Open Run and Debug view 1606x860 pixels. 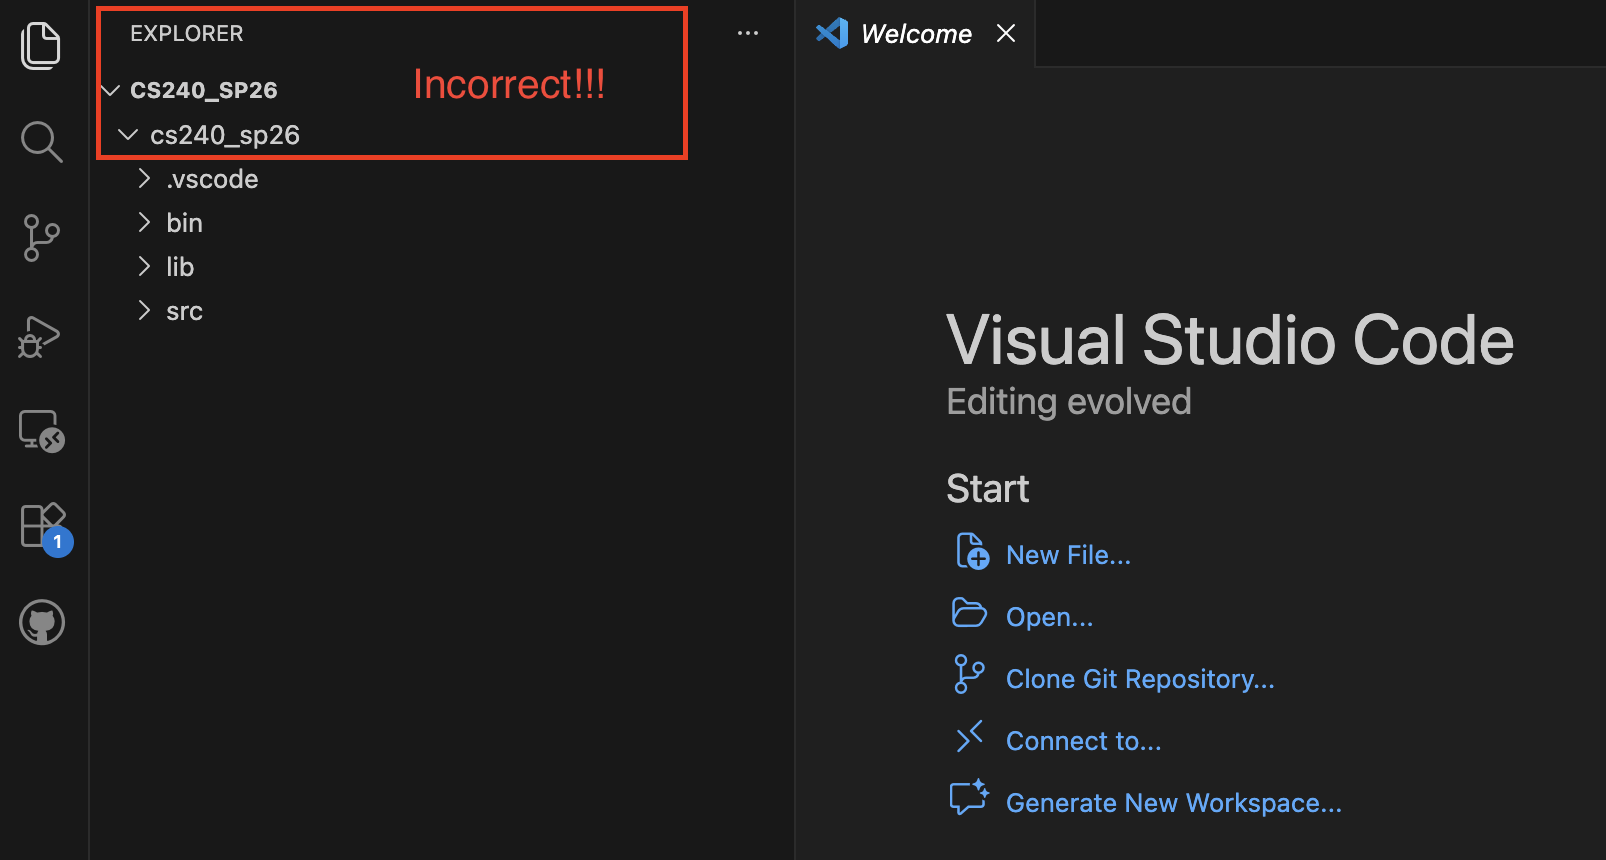[x=41, y=336]
